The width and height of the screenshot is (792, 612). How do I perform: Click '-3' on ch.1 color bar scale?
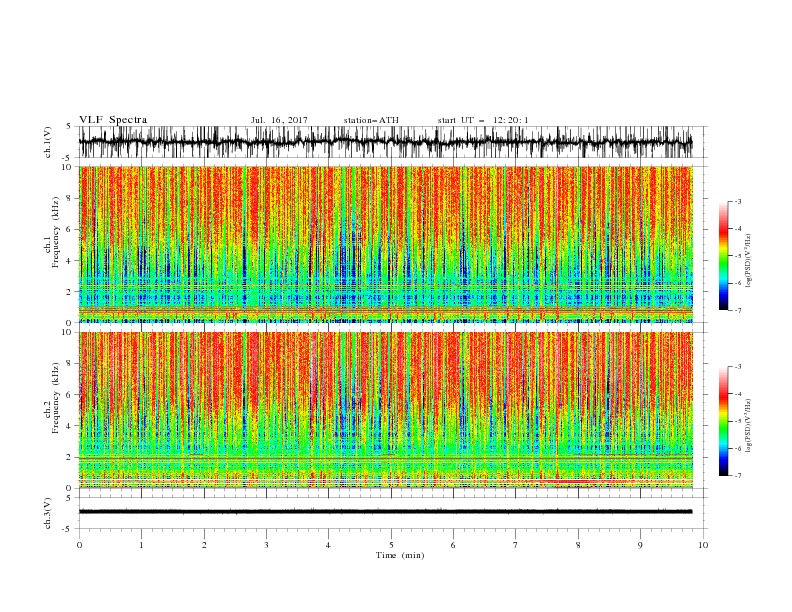pos(737,201)
